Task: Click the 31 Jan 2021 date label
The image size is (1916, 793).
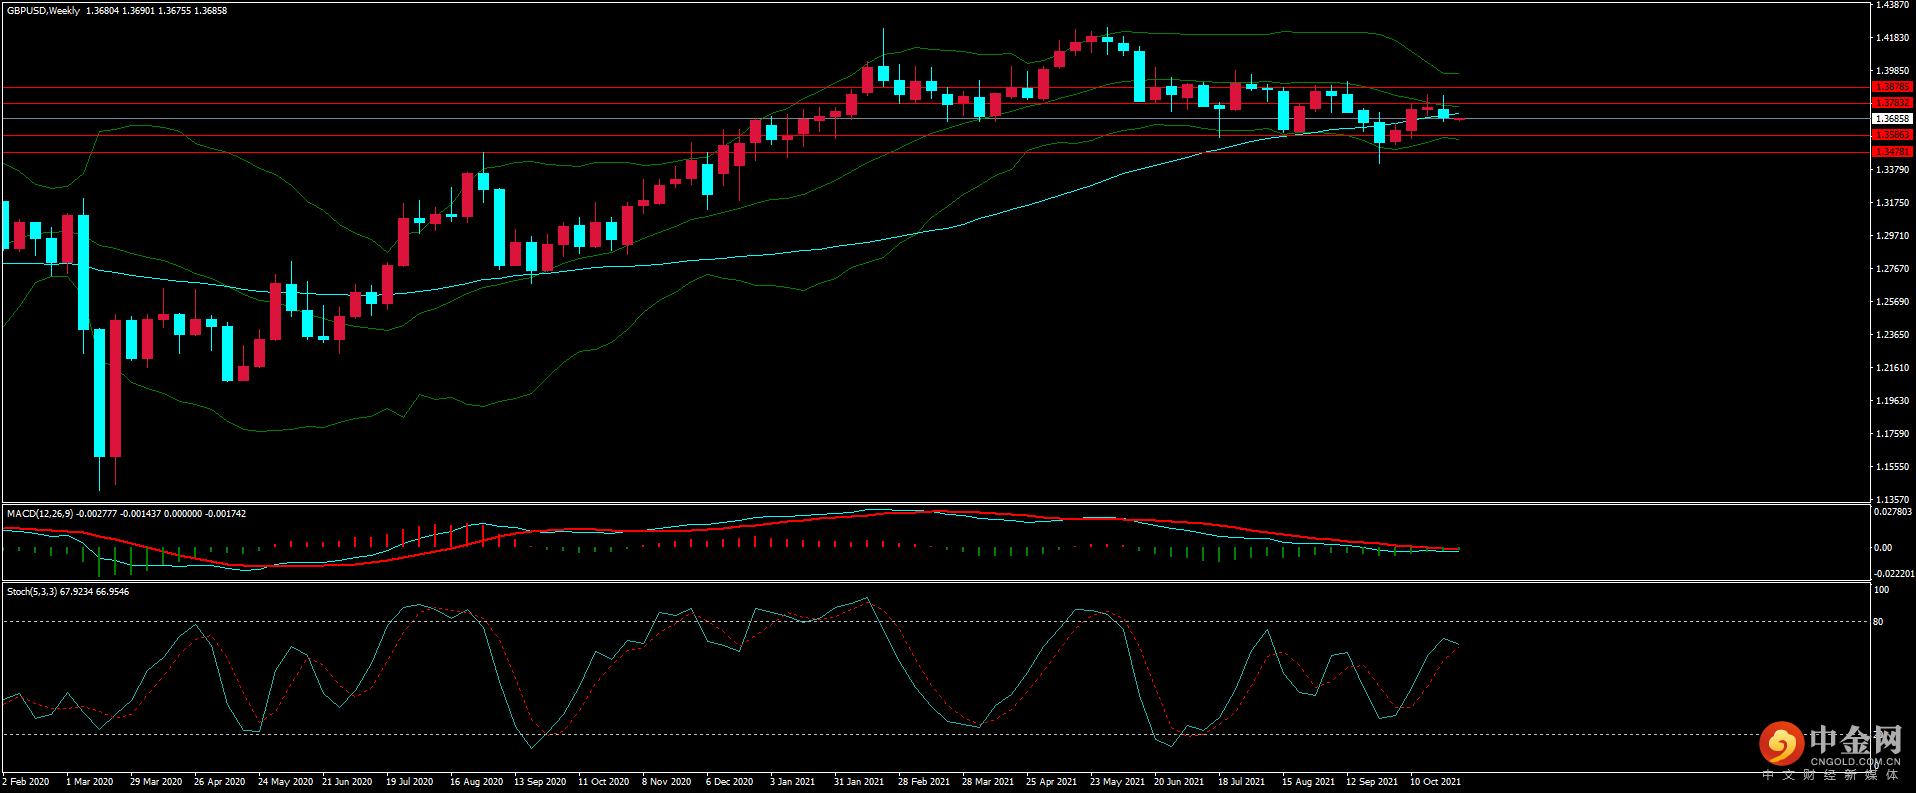Action: tap(859, 782)
